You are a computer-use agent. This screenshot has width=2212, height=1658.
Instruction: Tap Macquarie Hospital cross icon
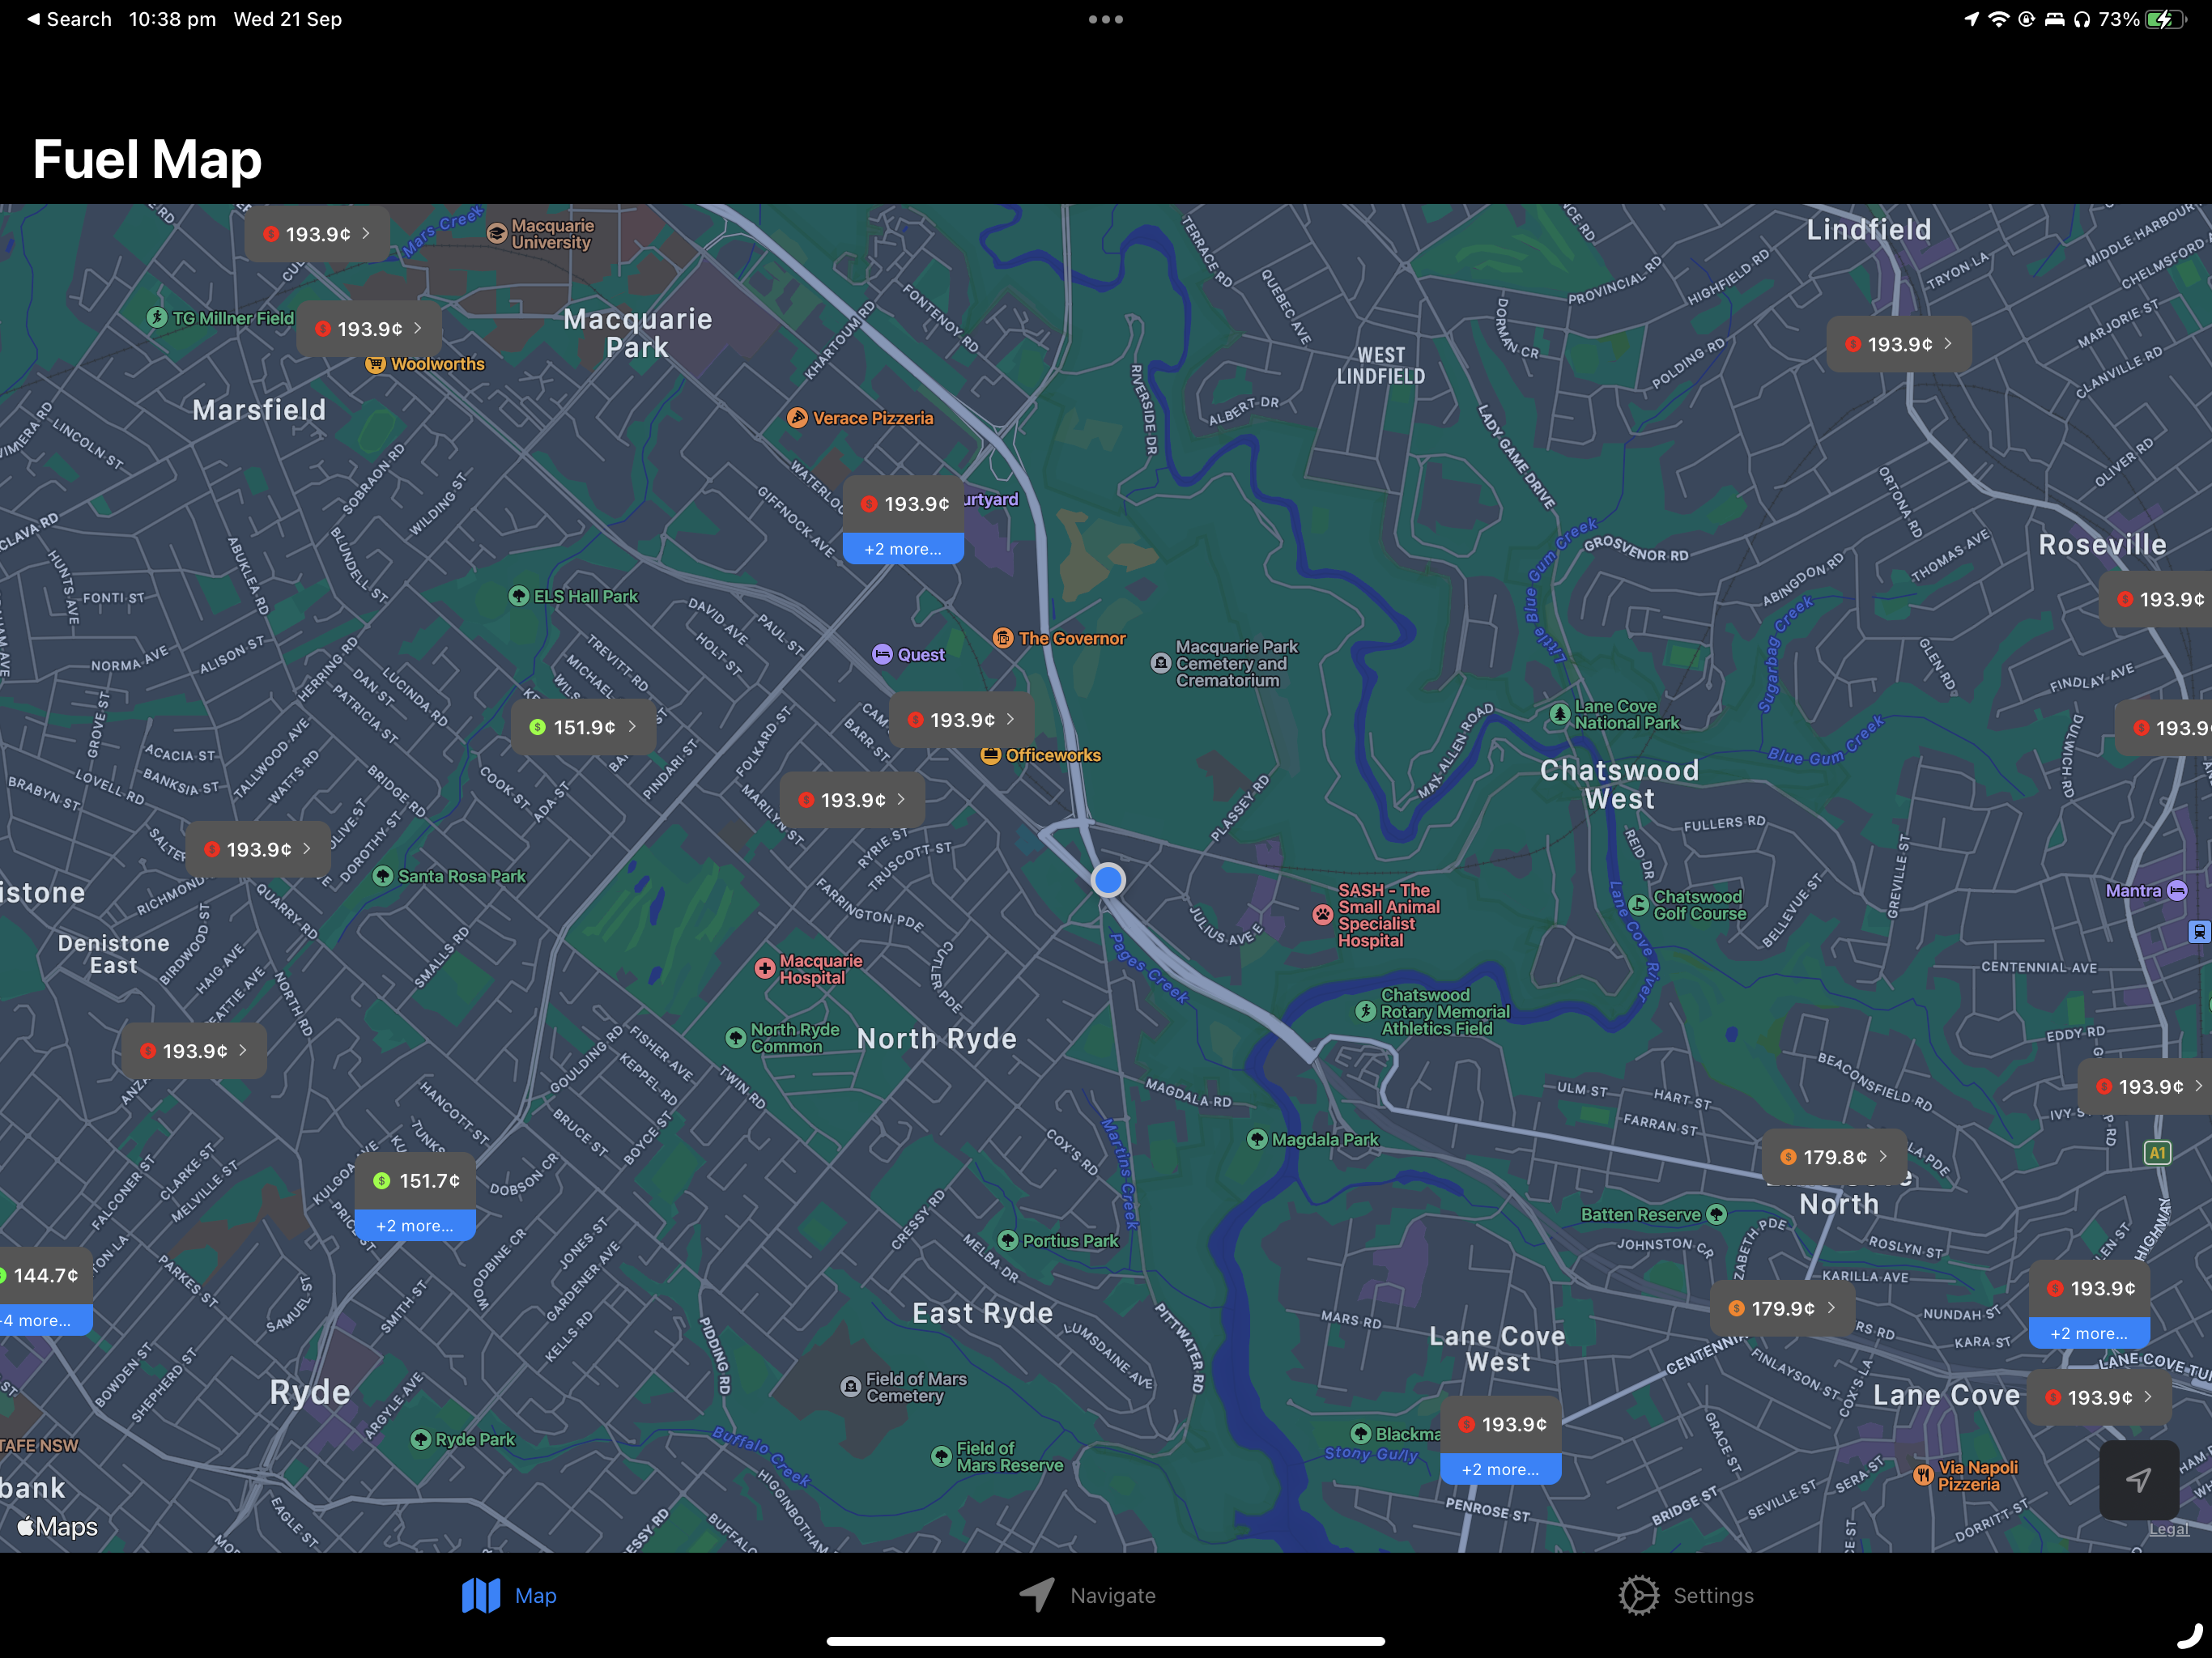click(765, 968)
